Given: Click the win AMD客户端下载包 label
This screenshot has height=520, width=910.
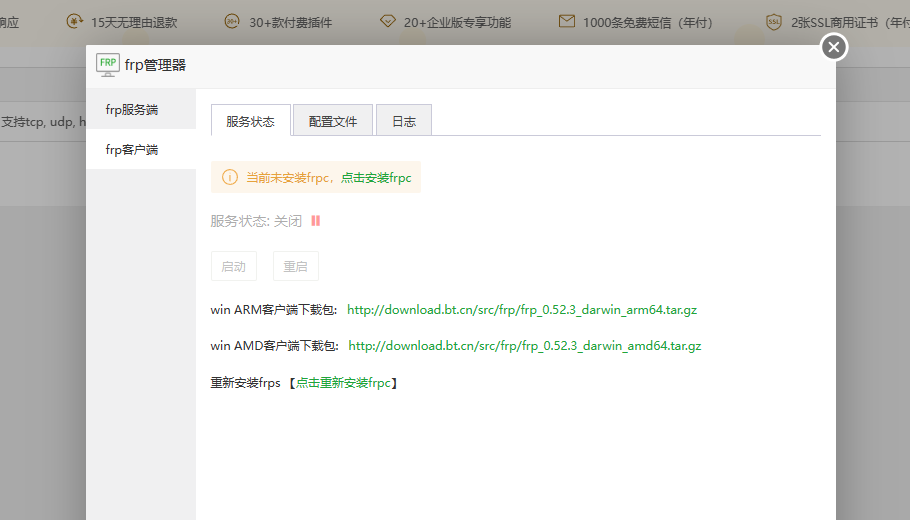Looking at the screenshot, I should (x=275, y=346).
